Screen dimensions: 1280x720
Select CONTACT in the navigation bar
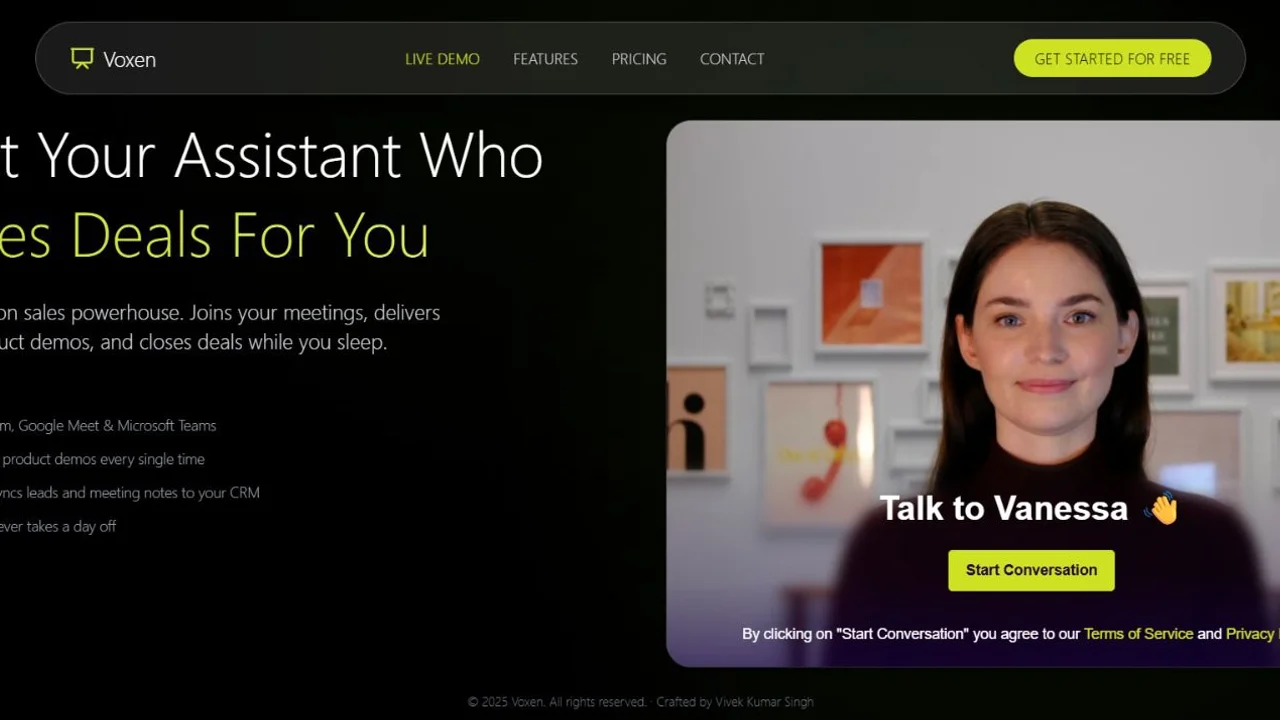732,59
